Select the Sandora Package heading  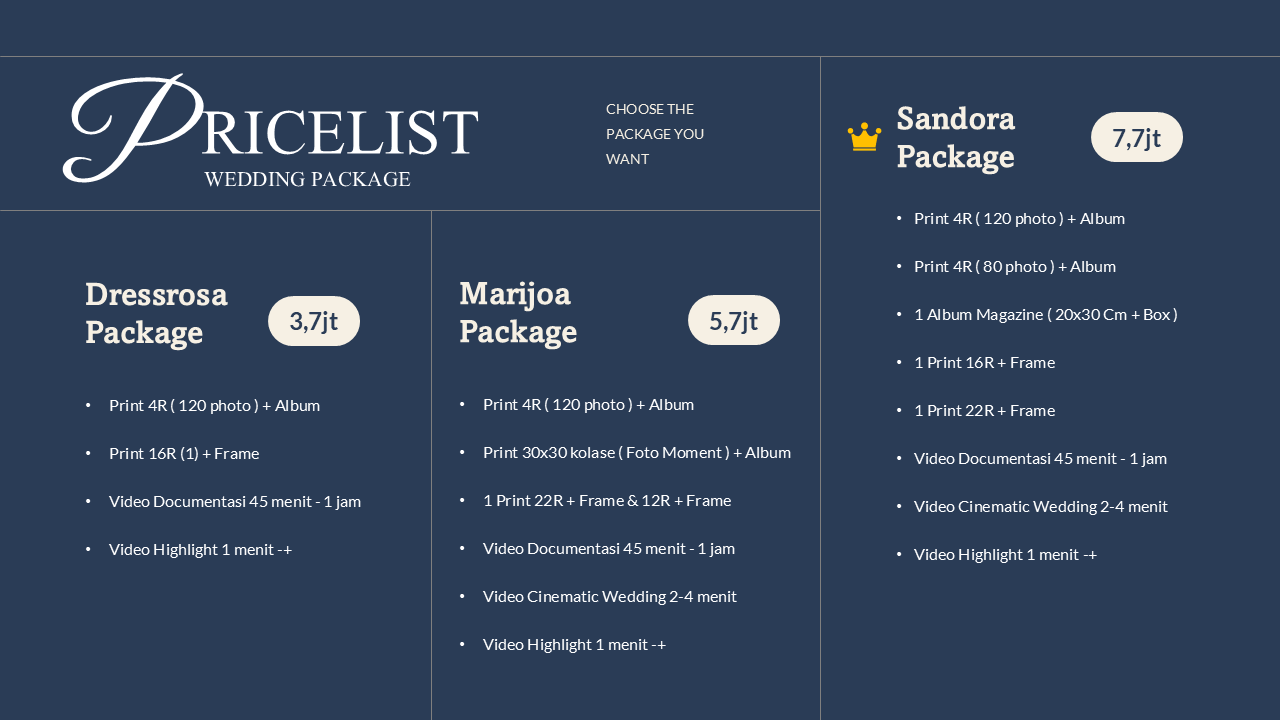956,137
